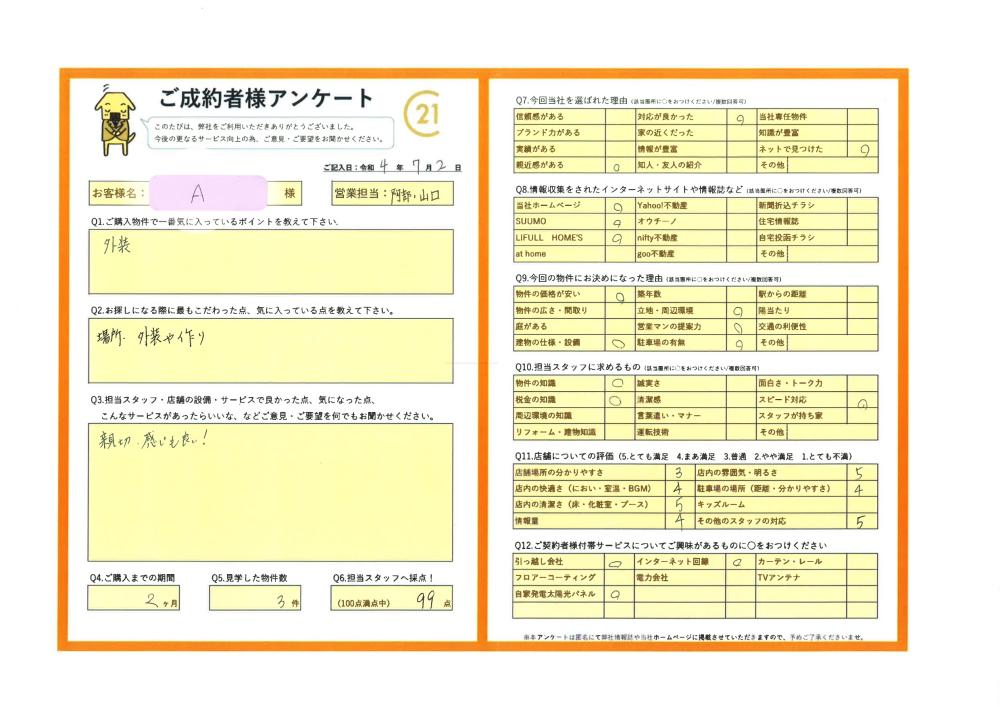This screenshot has width=1000, height=707.
Task: Click the Q1 answer box containing 外装
Action: (x=270, y=261)
